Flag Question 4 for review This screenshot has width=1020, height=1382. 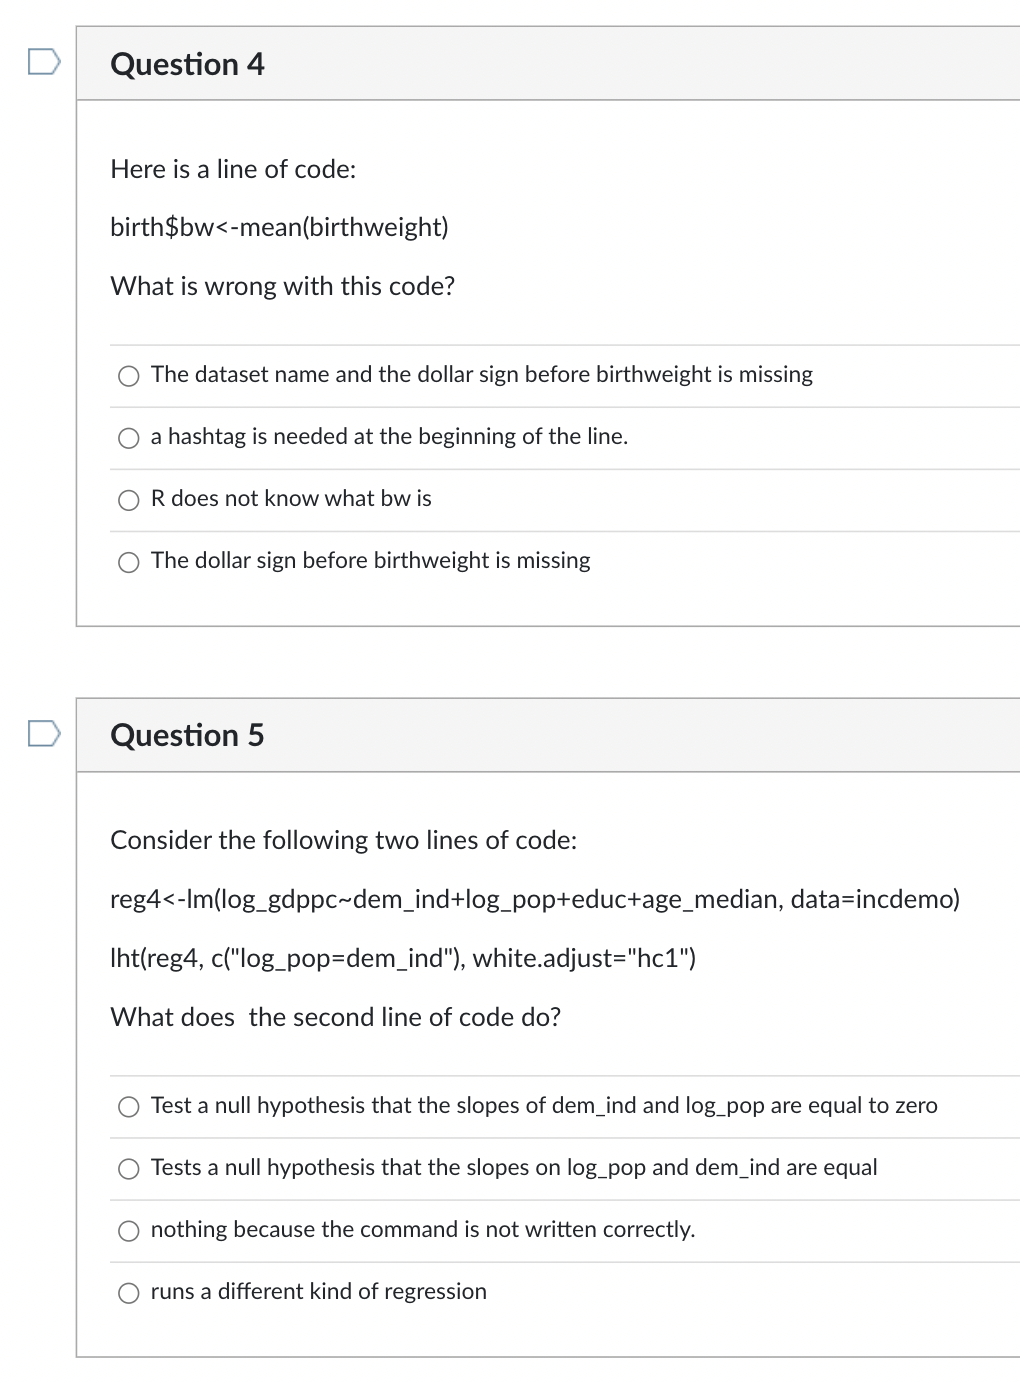pos(43,62)
